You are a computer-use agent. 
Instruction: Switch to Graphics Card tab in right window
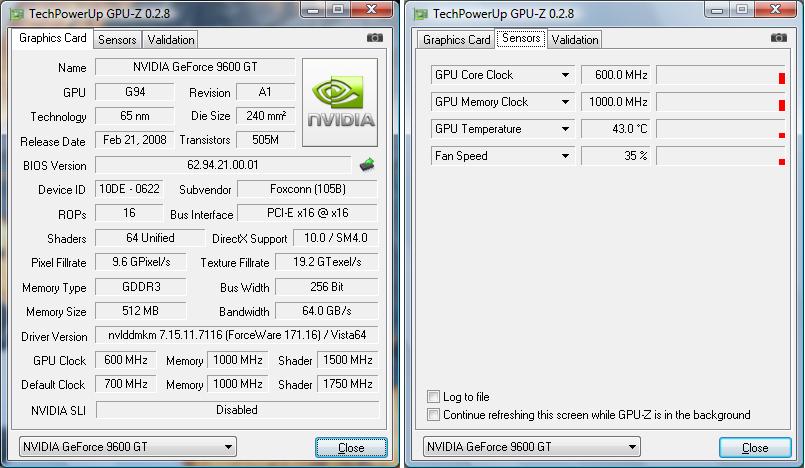click(456, 40)
